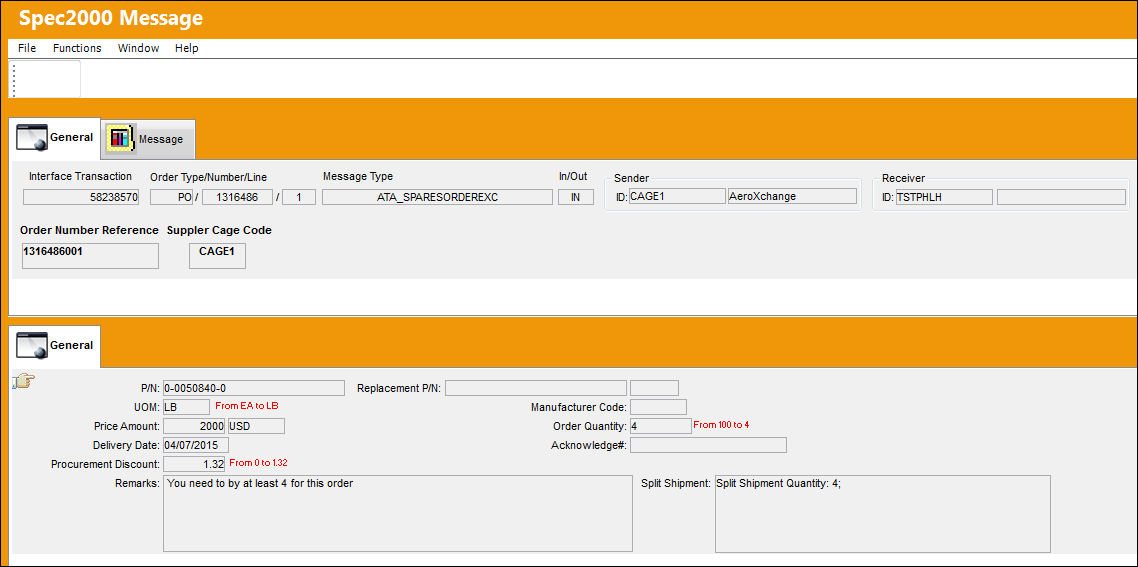Screen dimensions: 1138x567
Task: Click the Suppler Cage Code box CAGE1
Action: [217, 256]
